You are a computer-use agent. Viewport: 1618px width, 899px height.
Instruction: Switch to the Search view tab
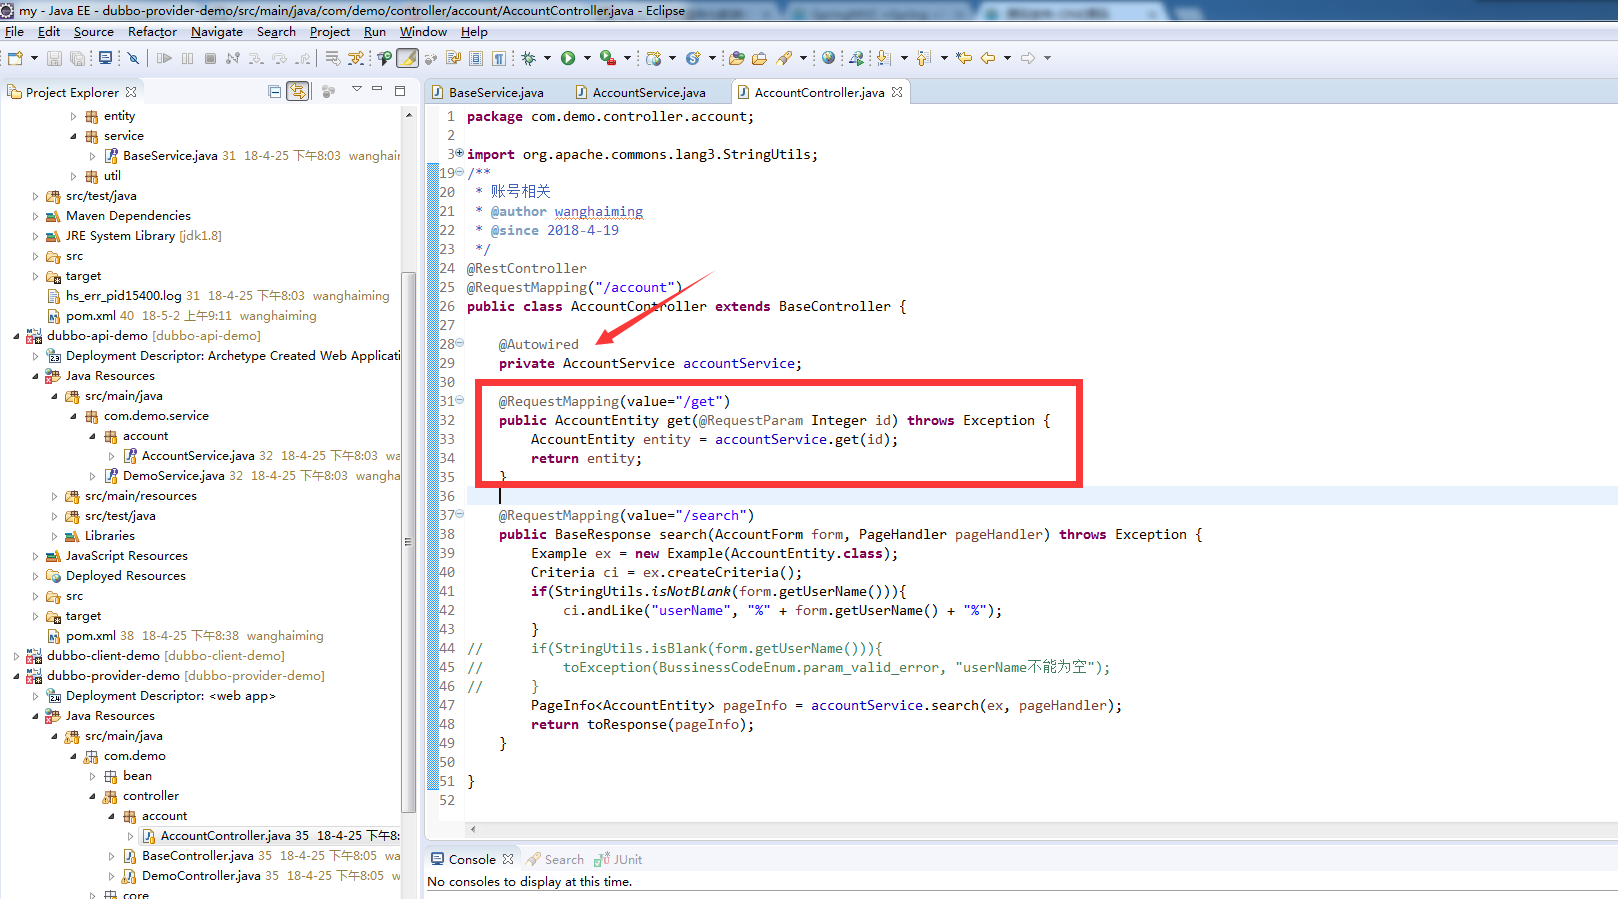[556, 859]
